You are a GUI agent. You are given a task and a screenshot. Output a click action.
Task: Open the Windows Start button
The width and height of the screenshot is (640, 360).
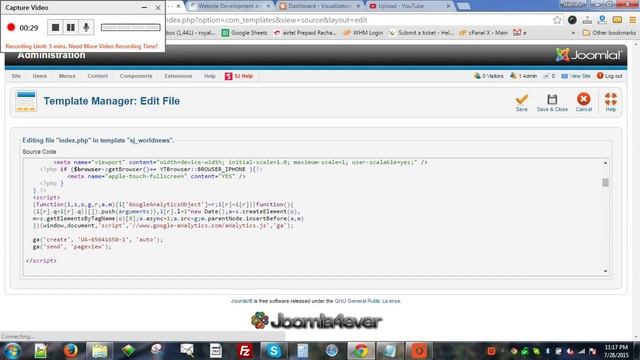click(x=11, y=351)
